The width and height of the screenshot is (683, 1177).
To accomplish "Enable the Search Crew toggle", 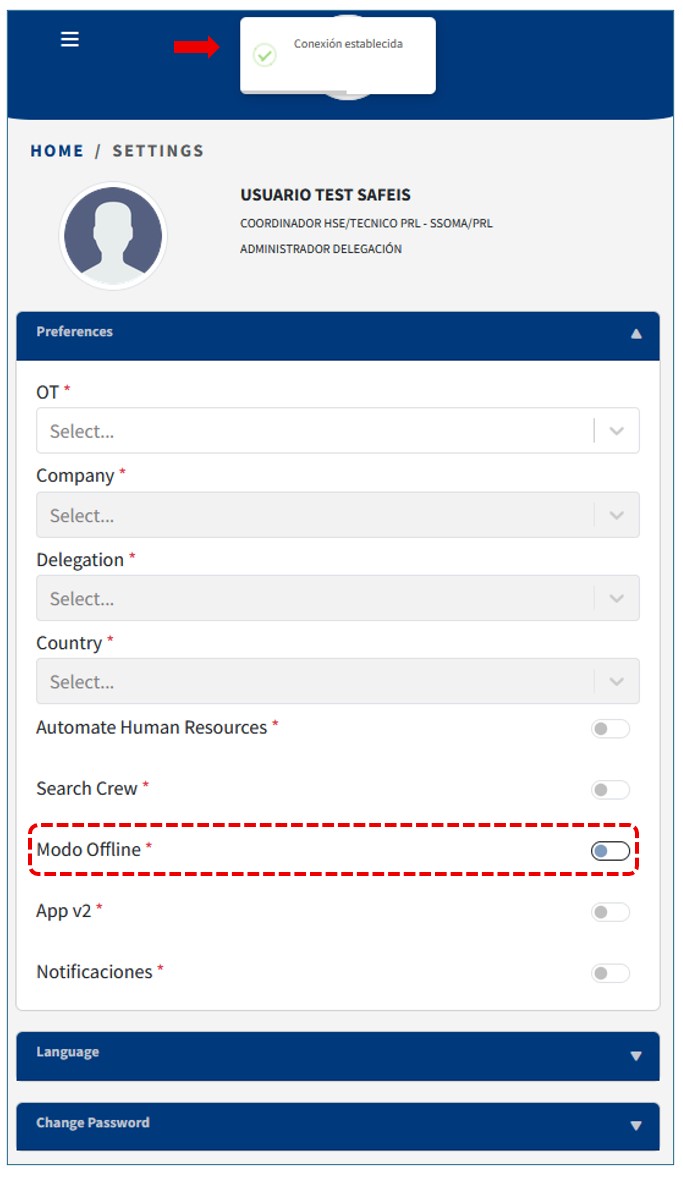I will coord(610,790).
